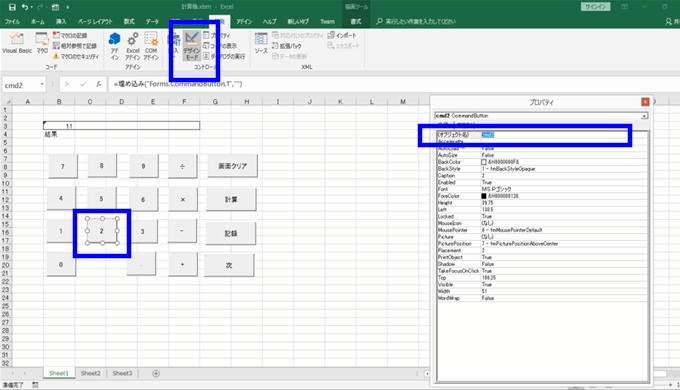This screenshot has width=680, height=390.
Task: Click the 記録 button on the sheet
Action: click(231, 233)
